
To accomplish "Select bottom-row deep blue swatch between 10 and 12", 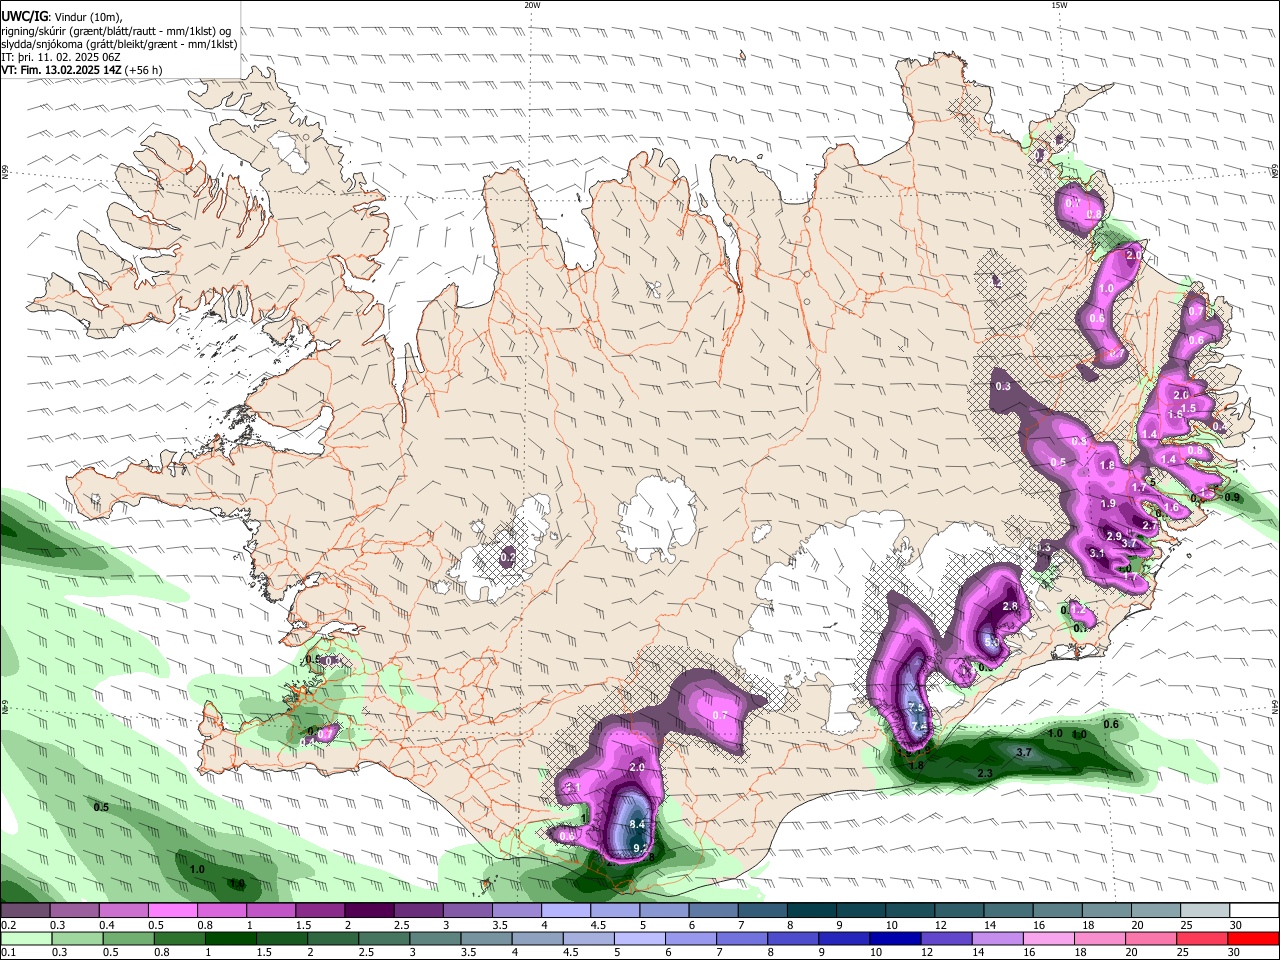I will (x=896, y=938).
